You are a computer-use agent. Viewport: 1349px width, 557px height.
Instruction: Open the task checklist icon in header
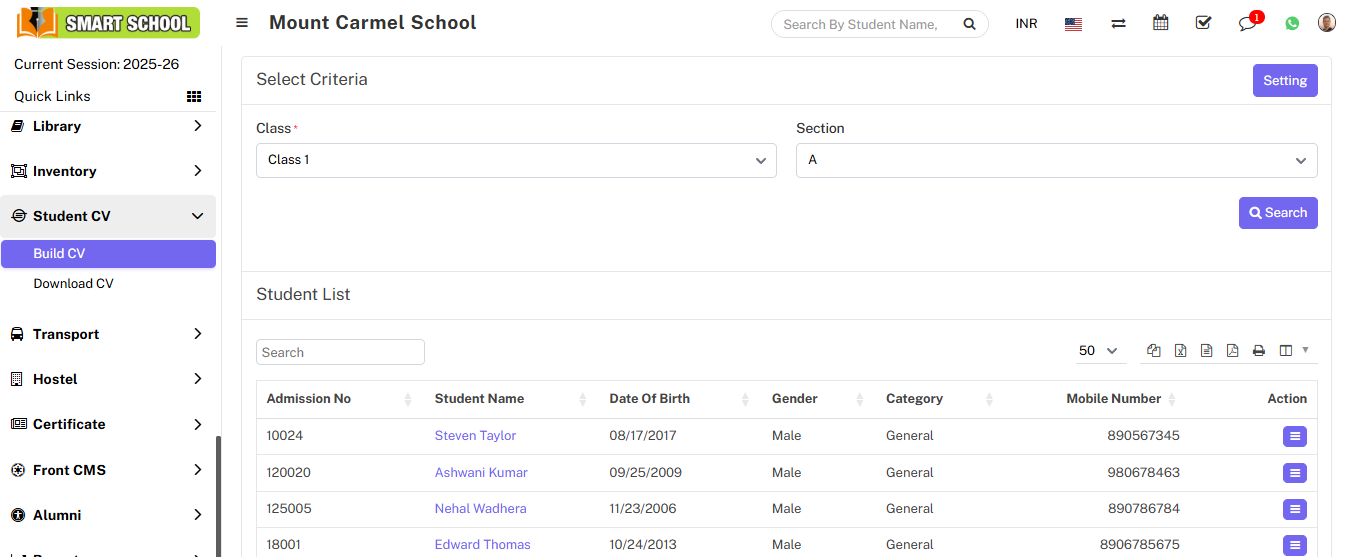coord(1203,23)
